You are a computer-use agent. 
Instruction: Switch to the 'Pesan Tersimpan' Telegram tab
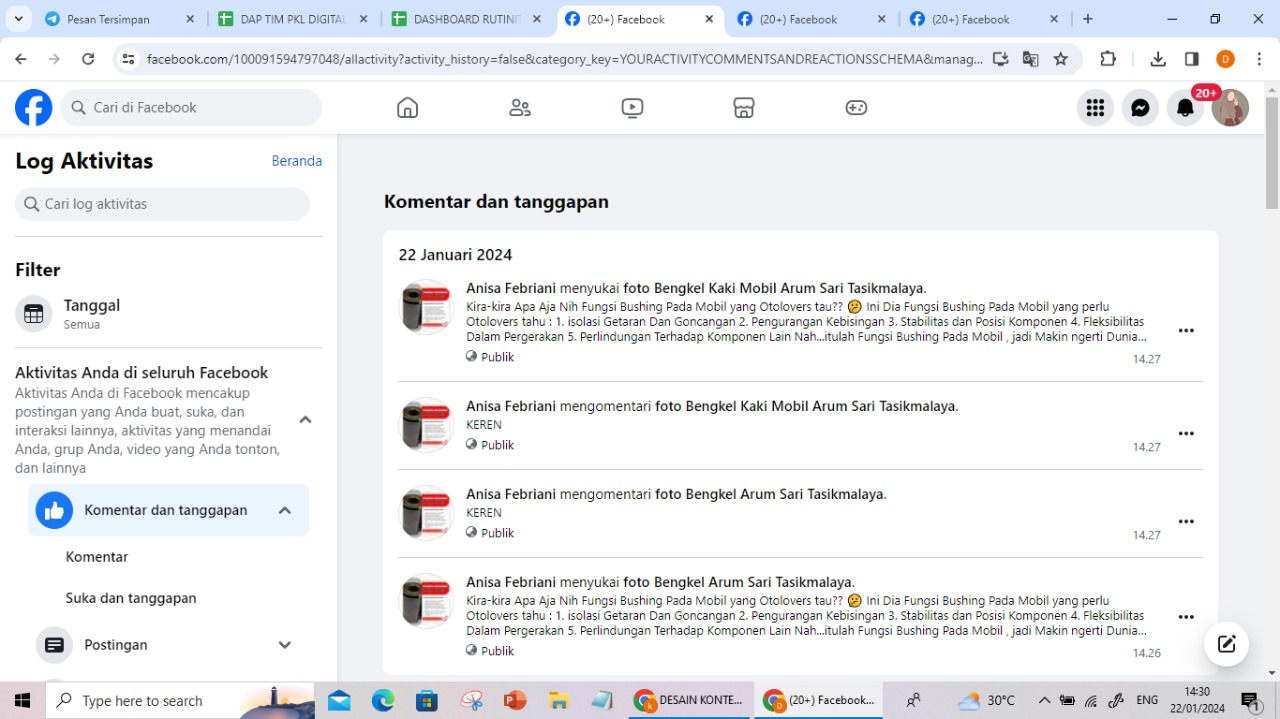(120, 19)
